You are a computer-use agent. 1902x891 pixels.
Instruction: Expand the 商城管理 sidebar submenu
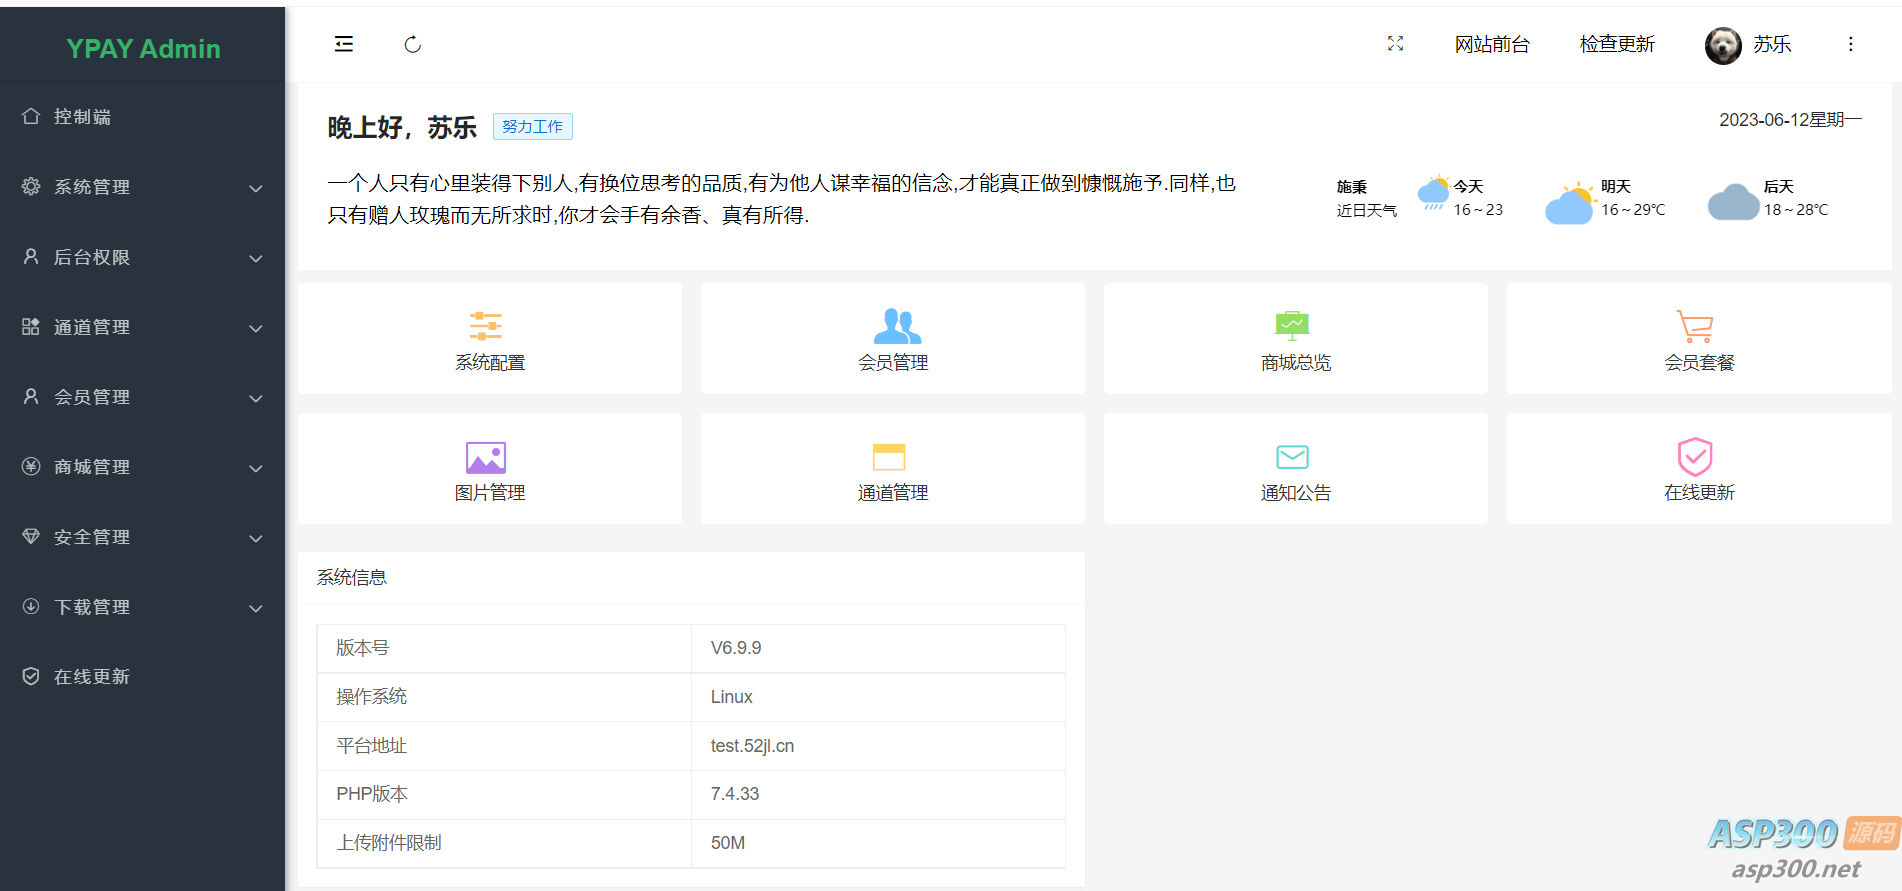point(142,467)
